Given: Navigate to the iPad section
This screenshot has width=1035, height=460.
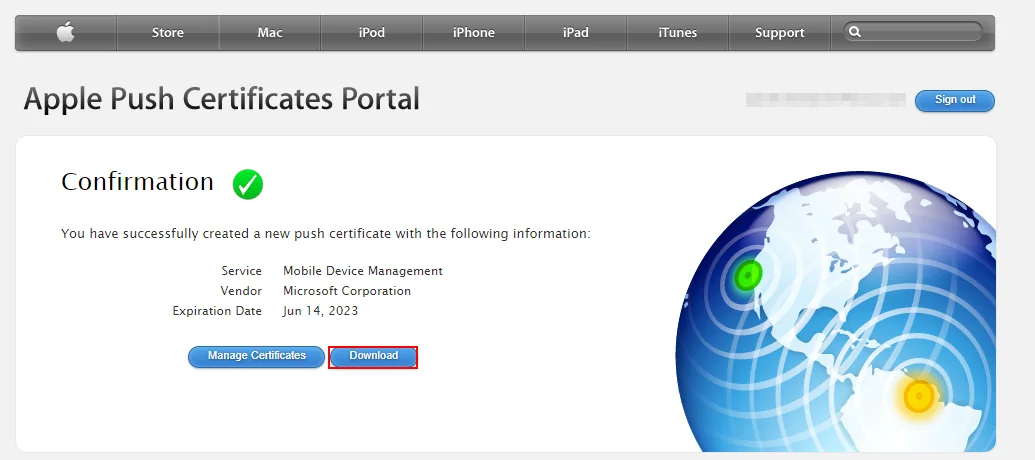Looking at the screenshot, I should click(x=576, y=32).
